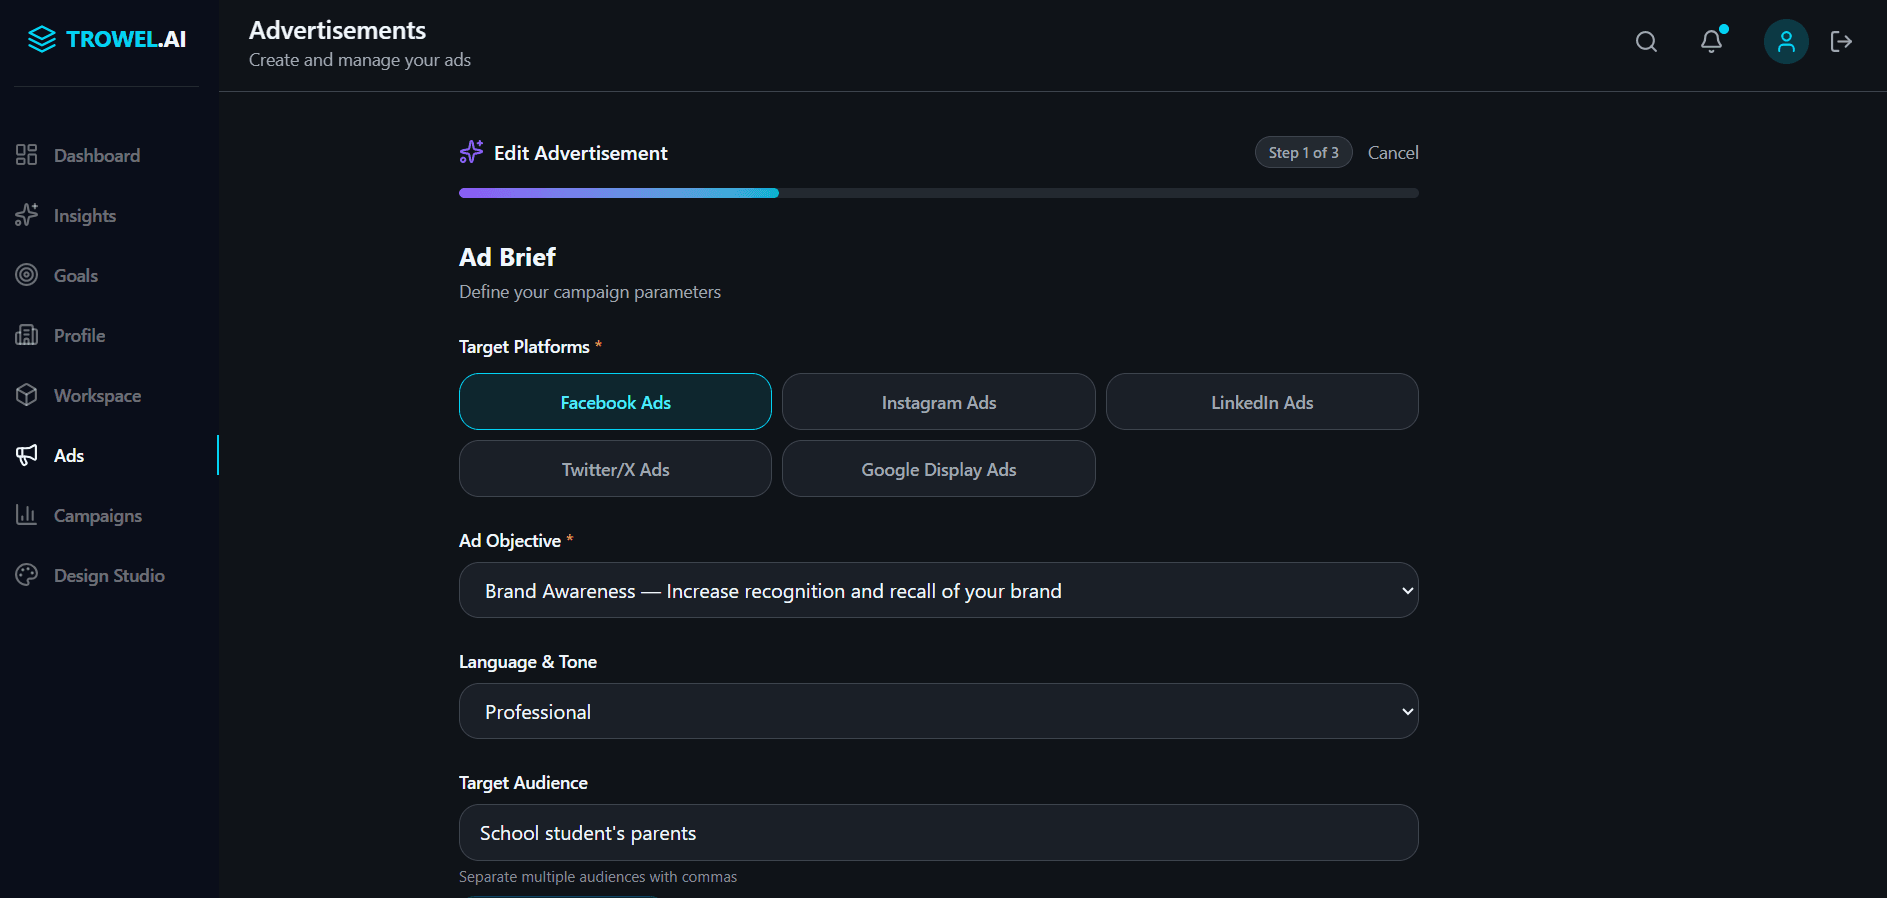Open search with the magnifier icon

click(1646, 41)
